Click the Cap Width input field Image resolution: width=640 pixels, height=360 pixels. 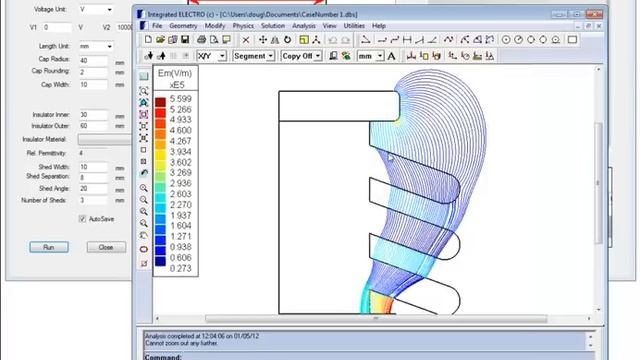[93, 84]
